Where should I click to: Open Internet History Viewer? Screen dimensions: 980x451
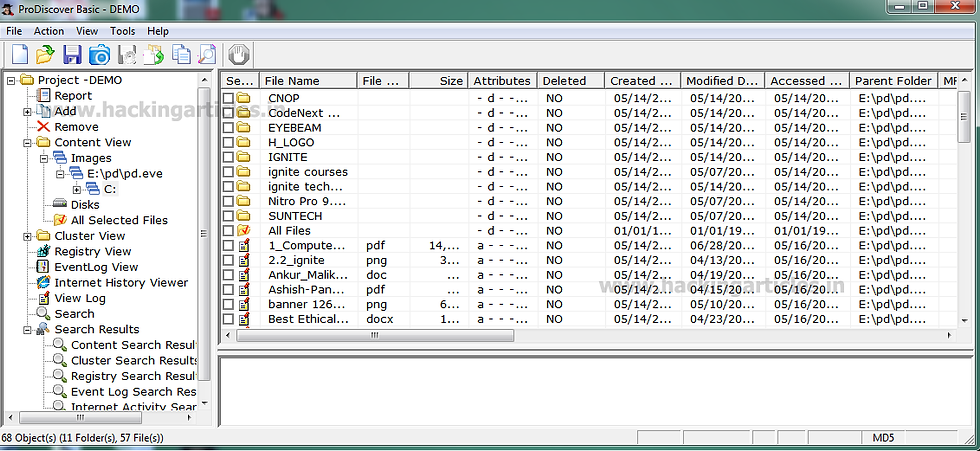click(121, 282)
